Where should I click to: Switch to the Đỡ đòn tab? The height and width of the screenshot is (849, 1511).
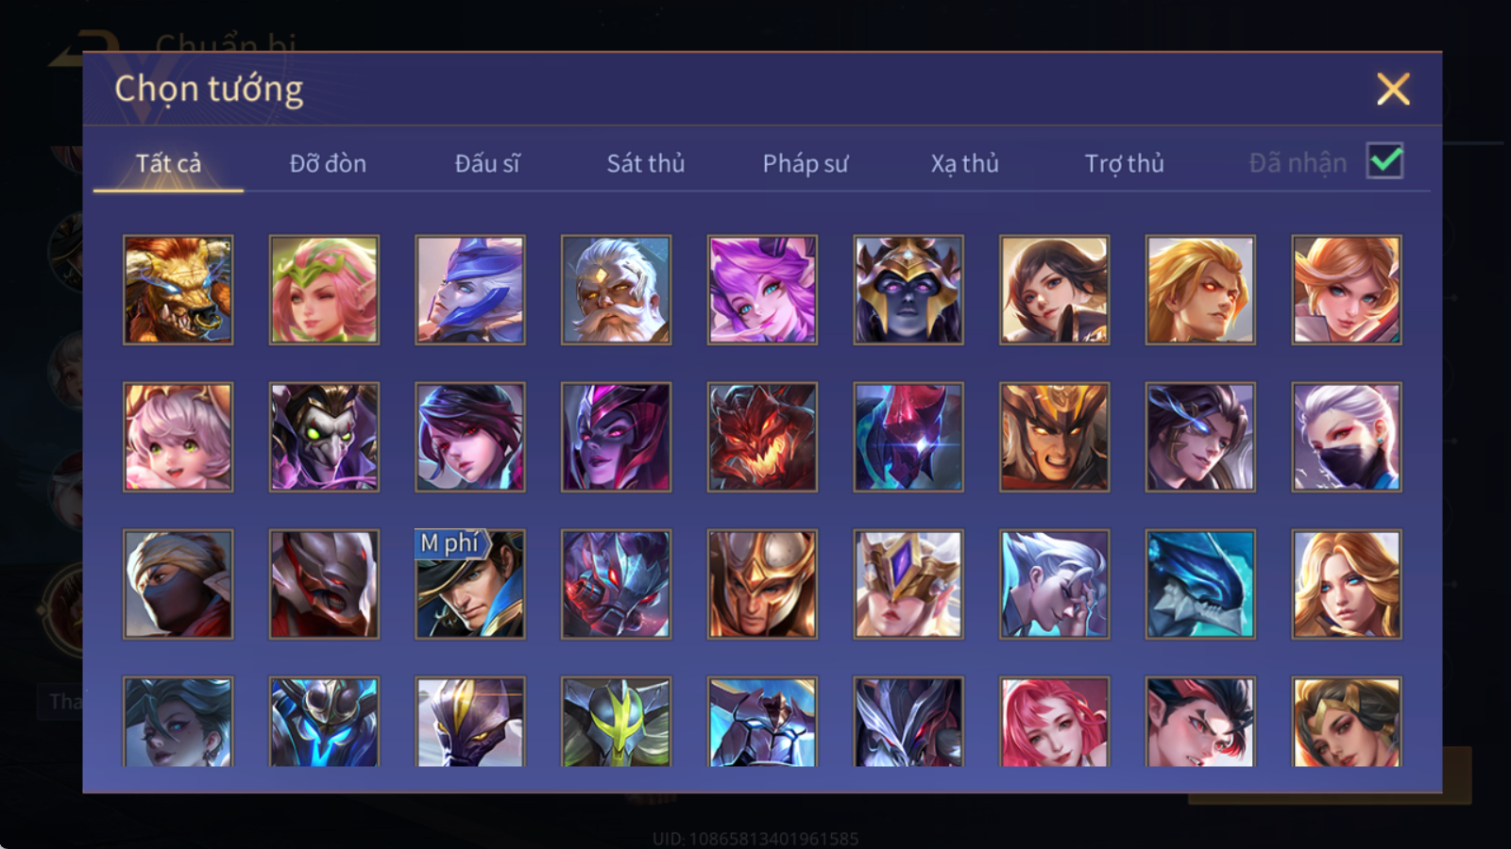click(x=328, y=163)
